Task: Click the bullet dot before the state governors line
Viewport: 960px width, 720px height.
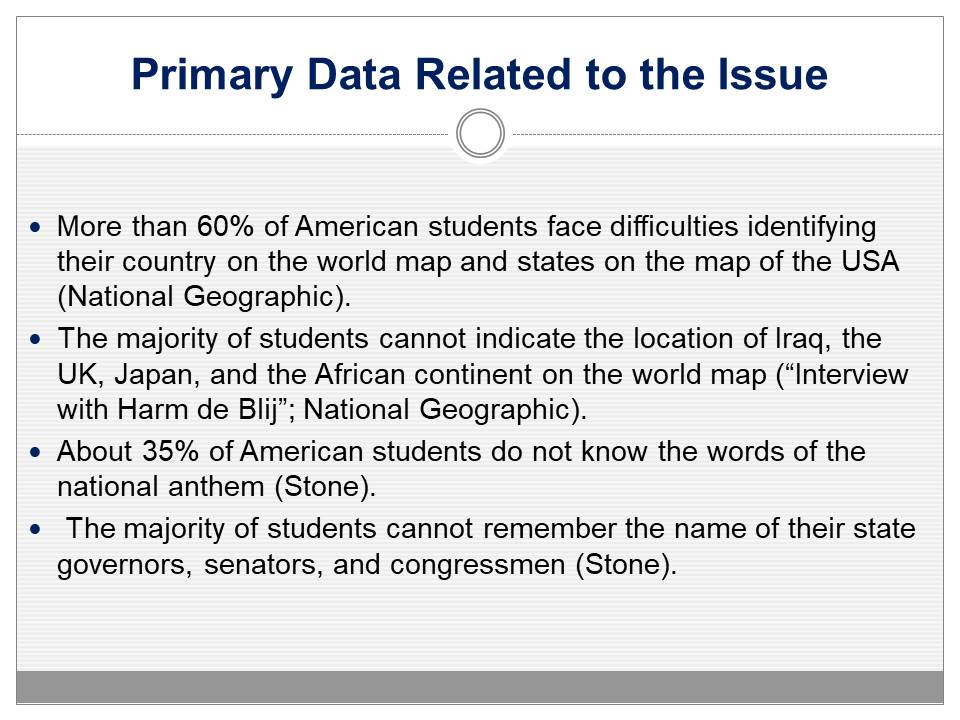Action: tap(38, 529)
